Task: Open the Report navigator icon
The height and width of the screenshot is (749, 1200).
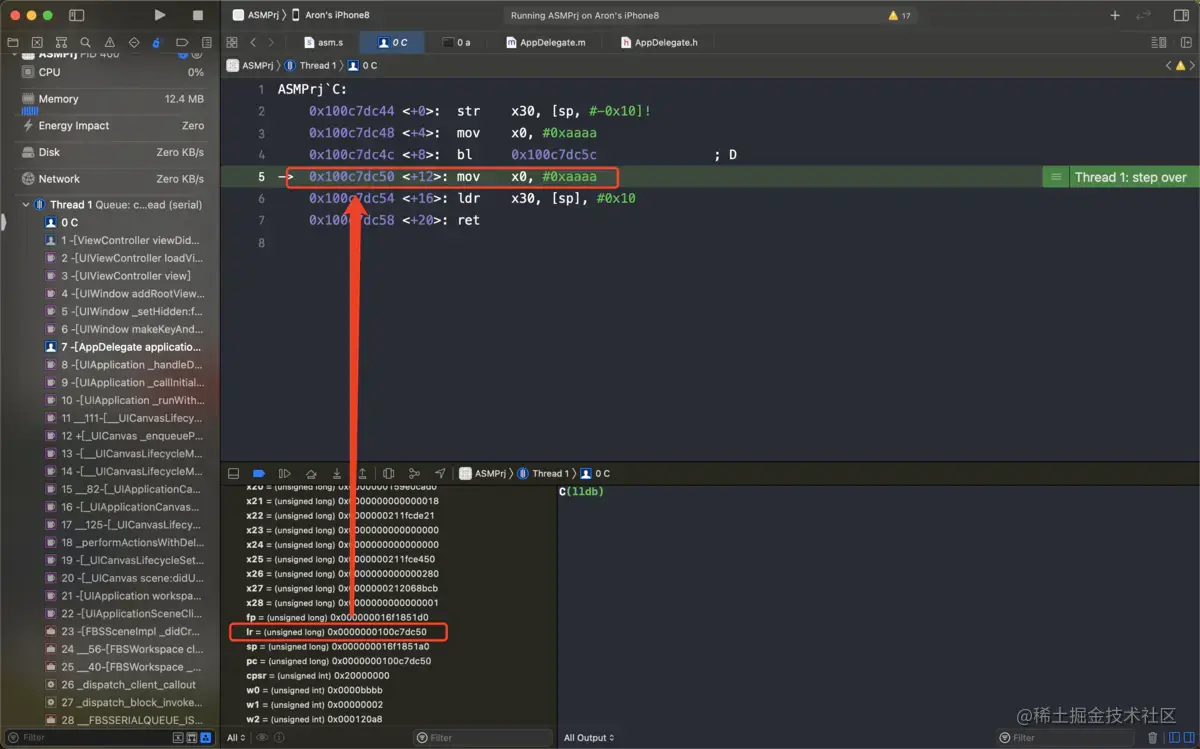Action: tap(206, 43)
